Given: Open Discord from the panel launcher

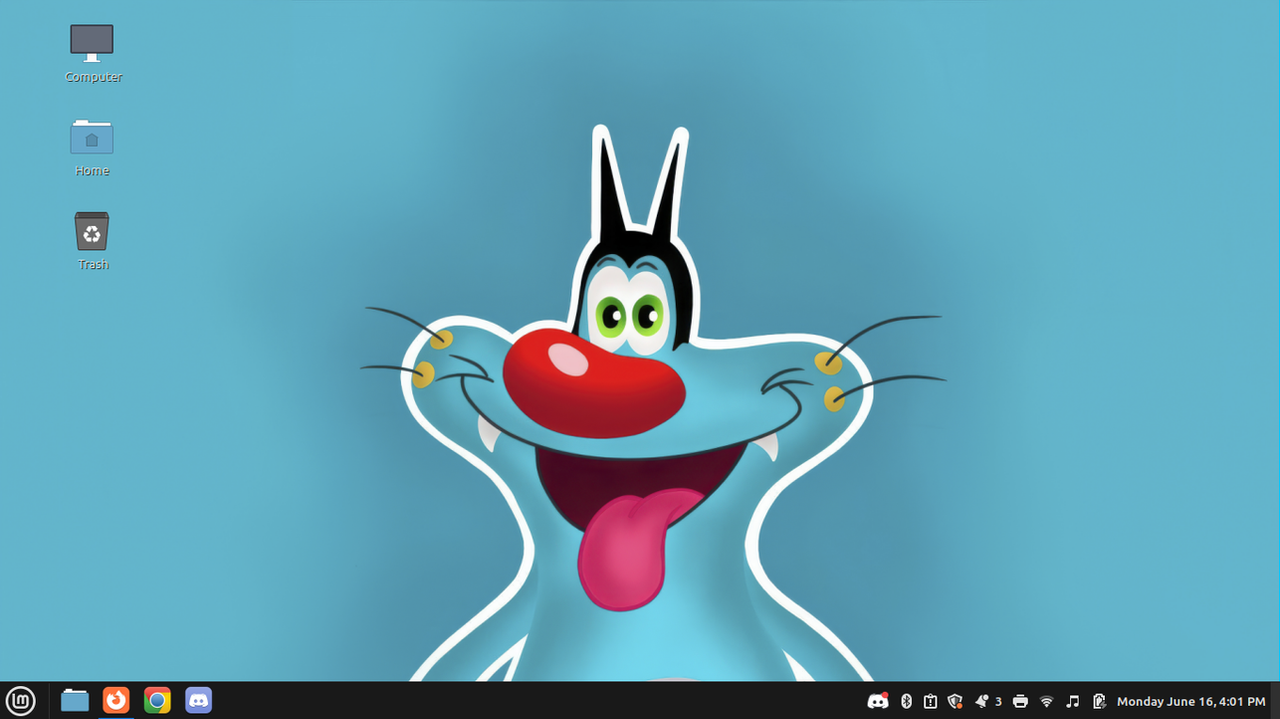Looking at the screenshot, I should tap(198, 700).
